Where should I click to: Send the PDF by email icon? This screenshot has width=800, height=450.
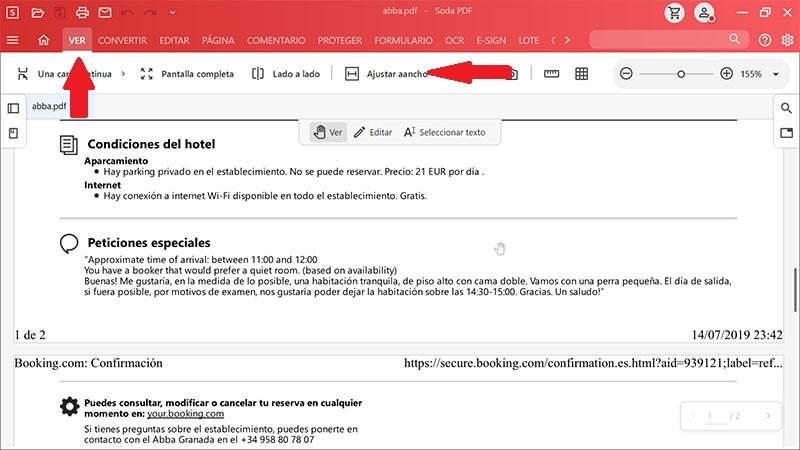(x=105, y=12)
